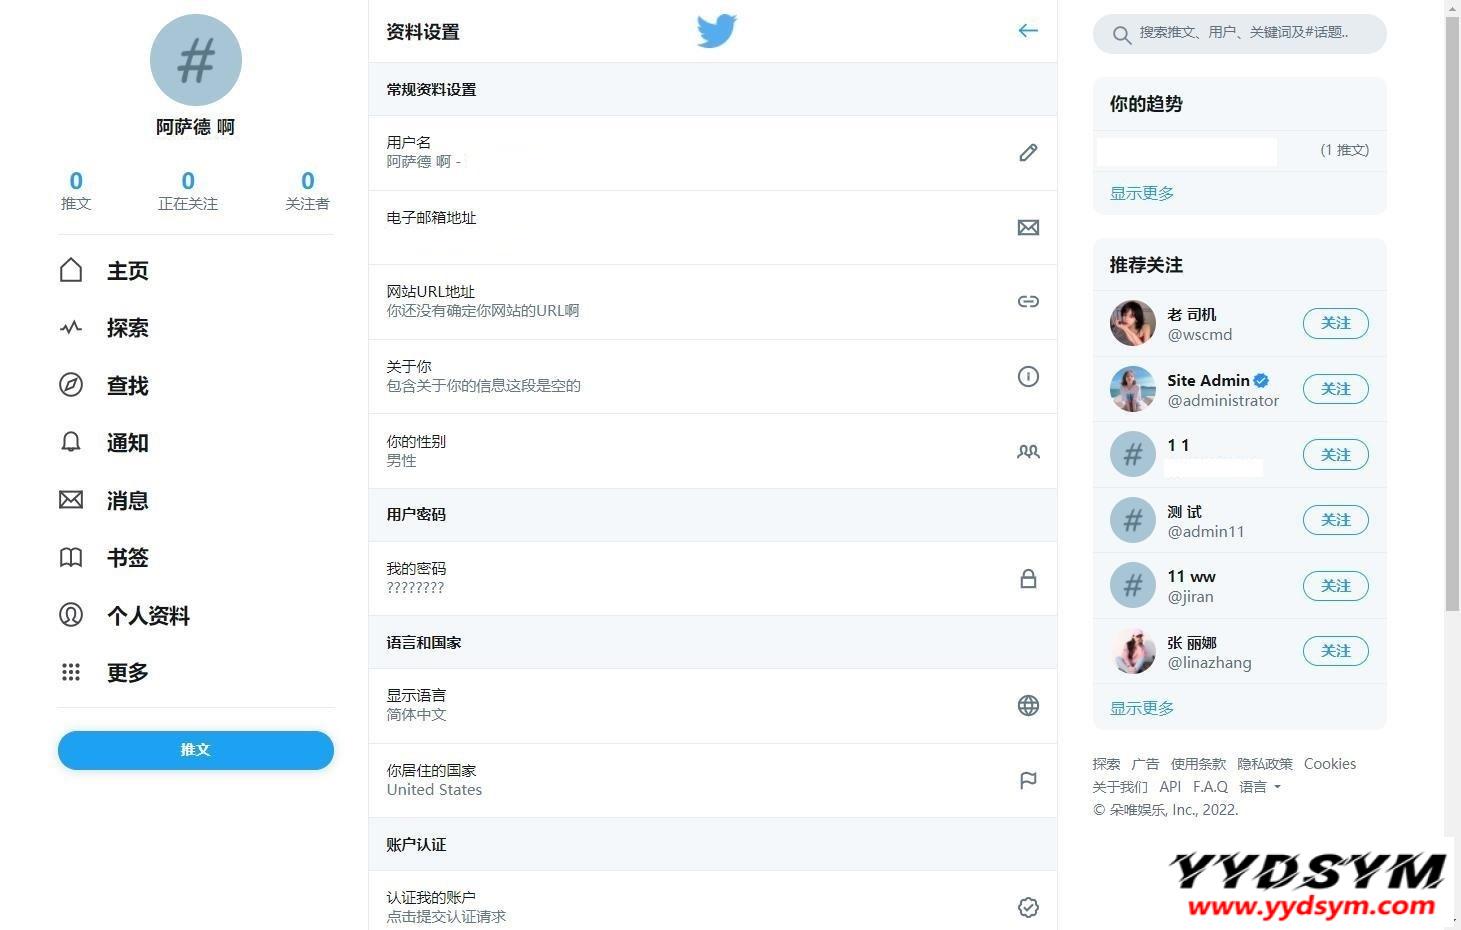Click the envelope icon for email address
Viewport: 1461px width, 930px height.
1028,228
